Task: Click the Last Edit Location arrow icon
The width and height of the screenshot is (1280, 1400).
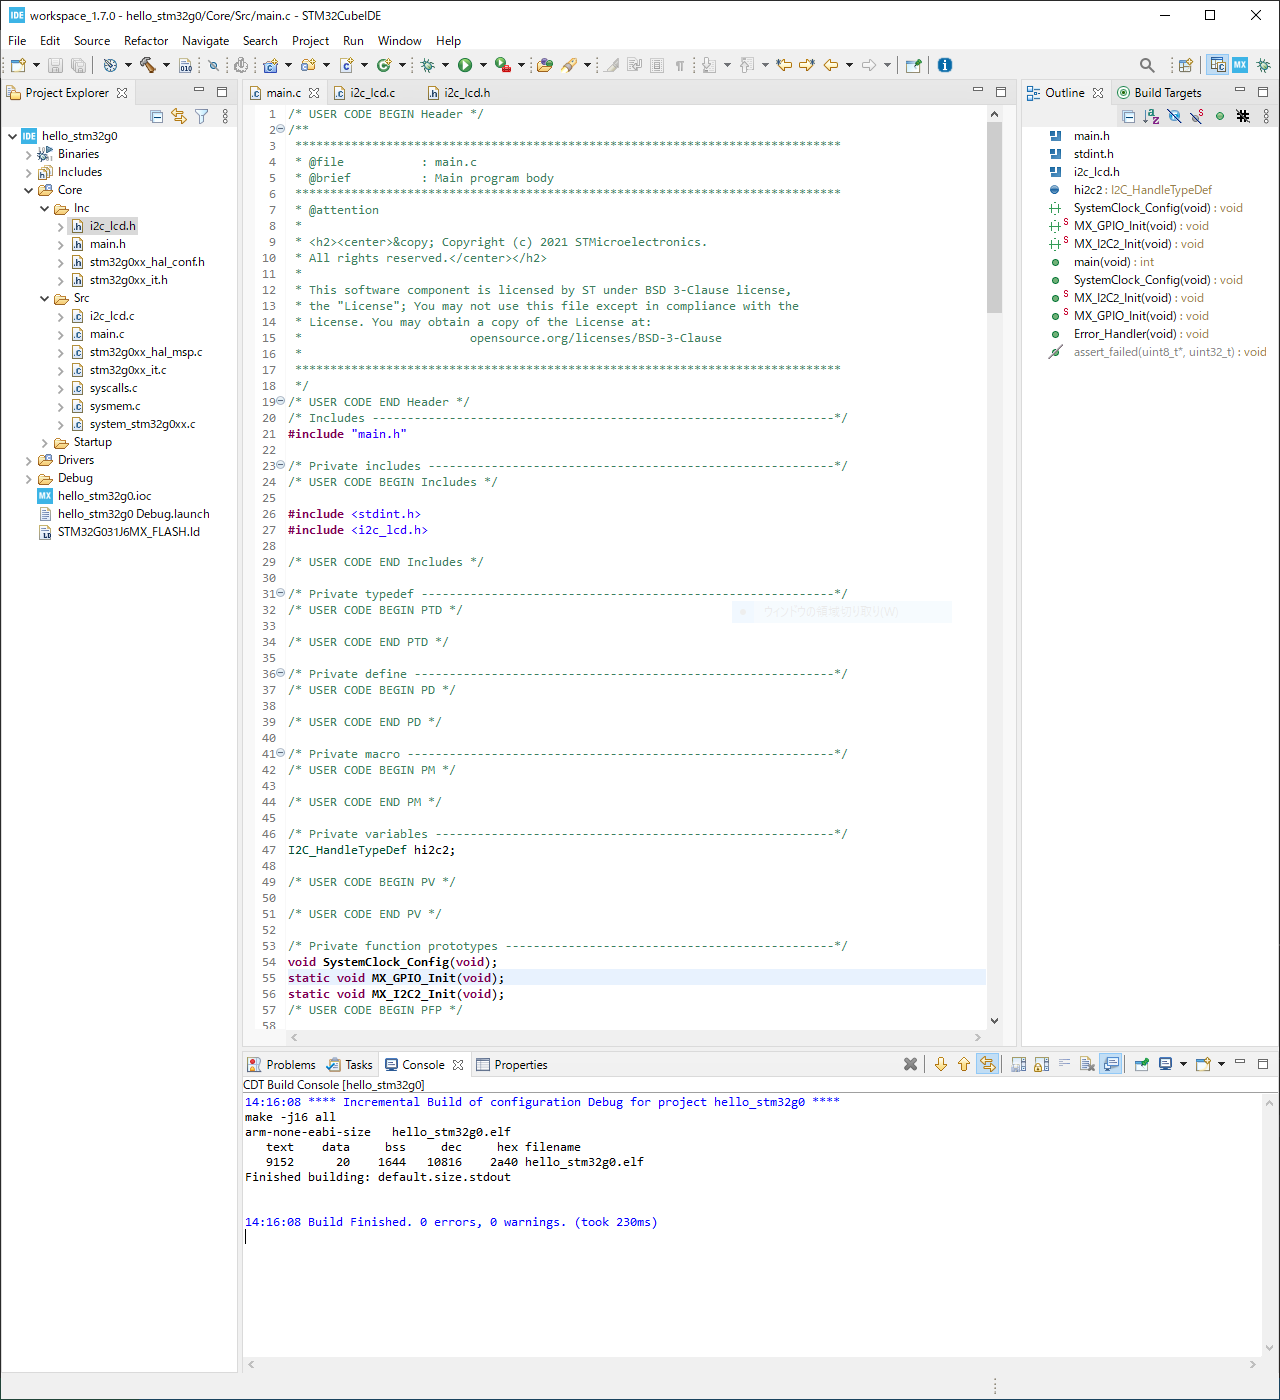Action: point(784,65)
